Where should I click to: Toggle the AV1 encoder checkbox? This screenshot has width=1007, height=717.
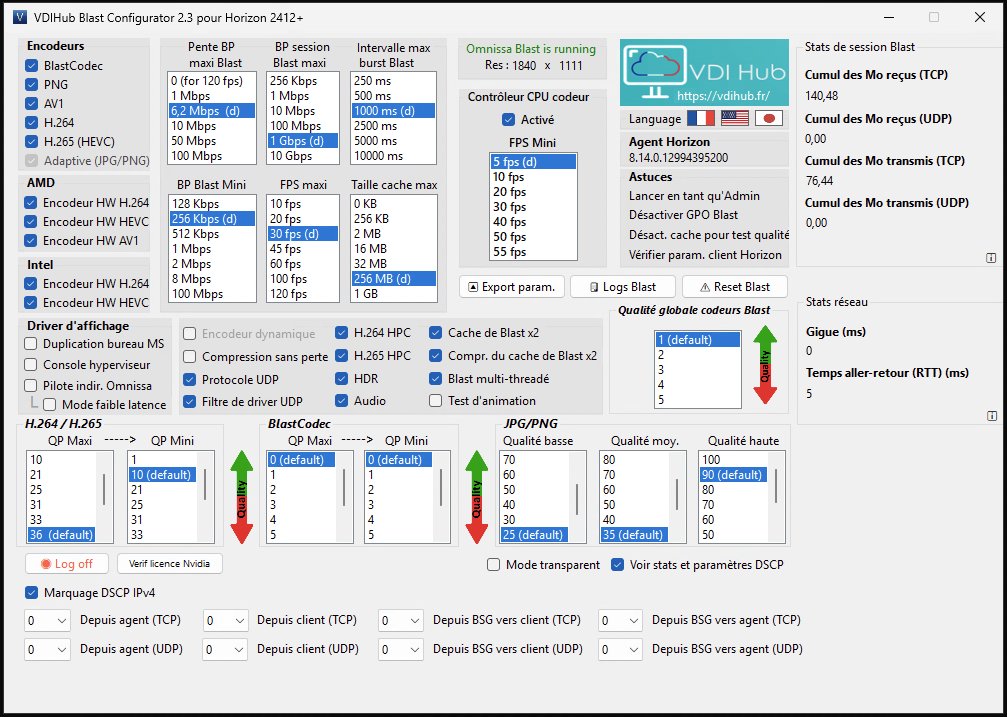click(31, 103)
